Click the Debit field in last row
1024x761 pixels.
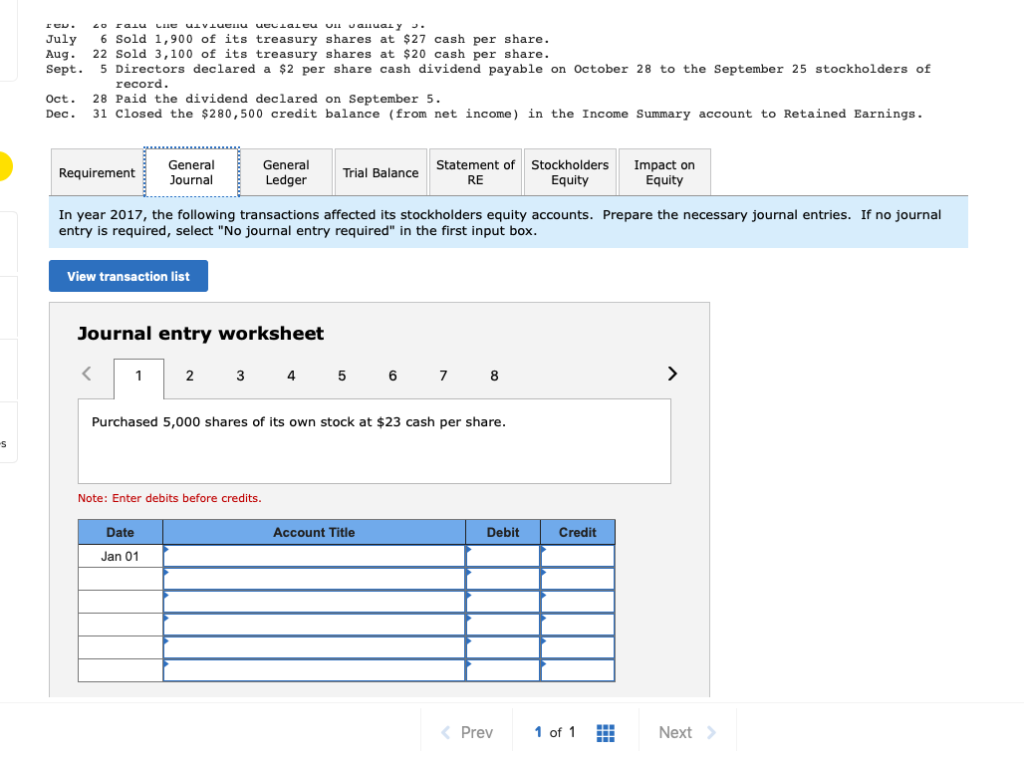[x=503, y=671]
